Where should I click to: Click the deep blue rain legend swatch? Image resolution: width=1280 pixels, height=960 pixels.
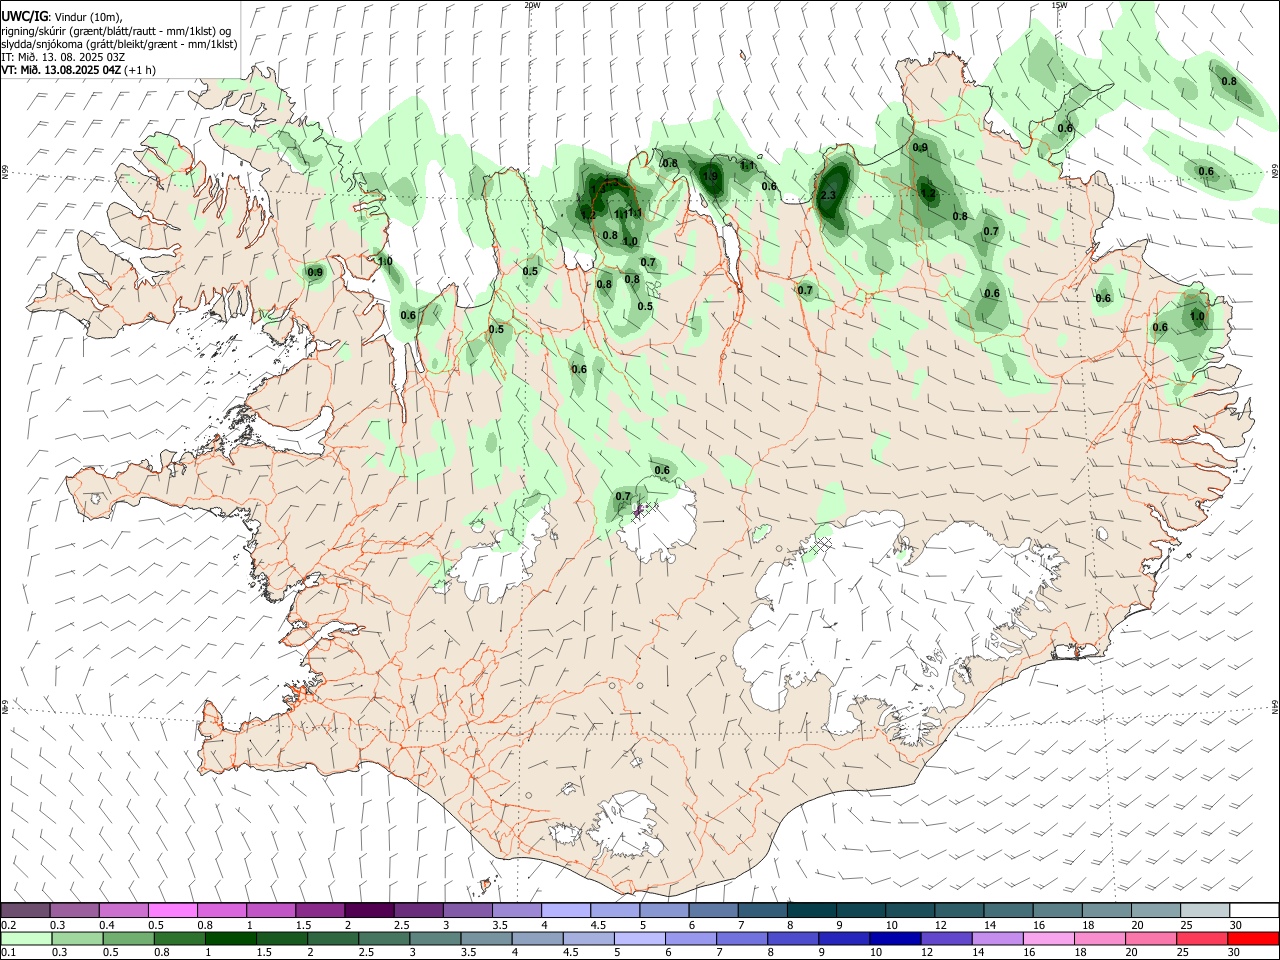click(x=893, y=938)
